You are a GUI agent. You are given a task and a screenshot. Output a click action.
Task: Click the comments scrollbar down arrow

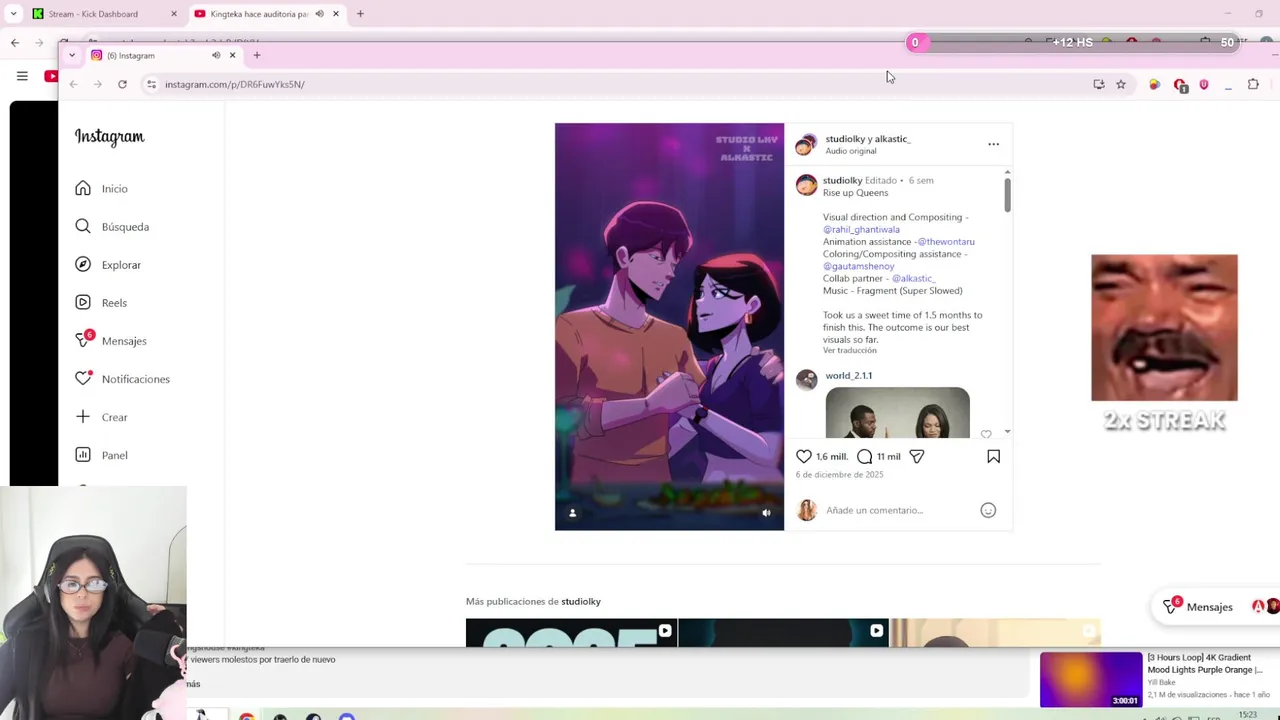click(x=1007, y=432)
